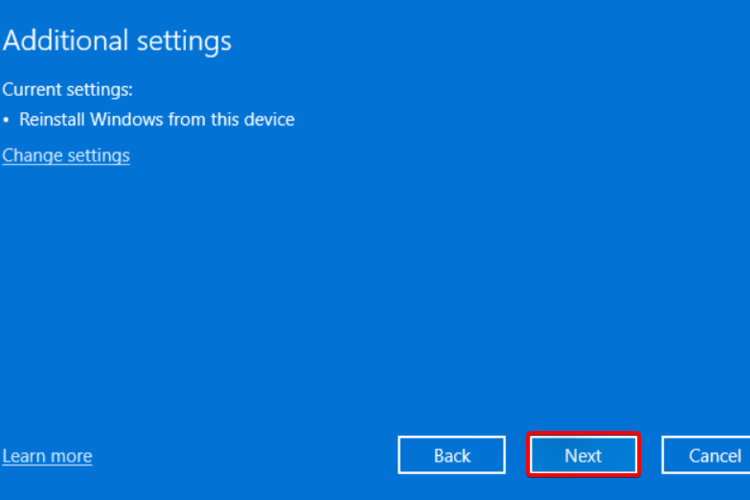Image resolution: width=750 pixels, height=500 pixels.
Task: Click the underlined Learn more text
Action: click(x=47, y=456)
